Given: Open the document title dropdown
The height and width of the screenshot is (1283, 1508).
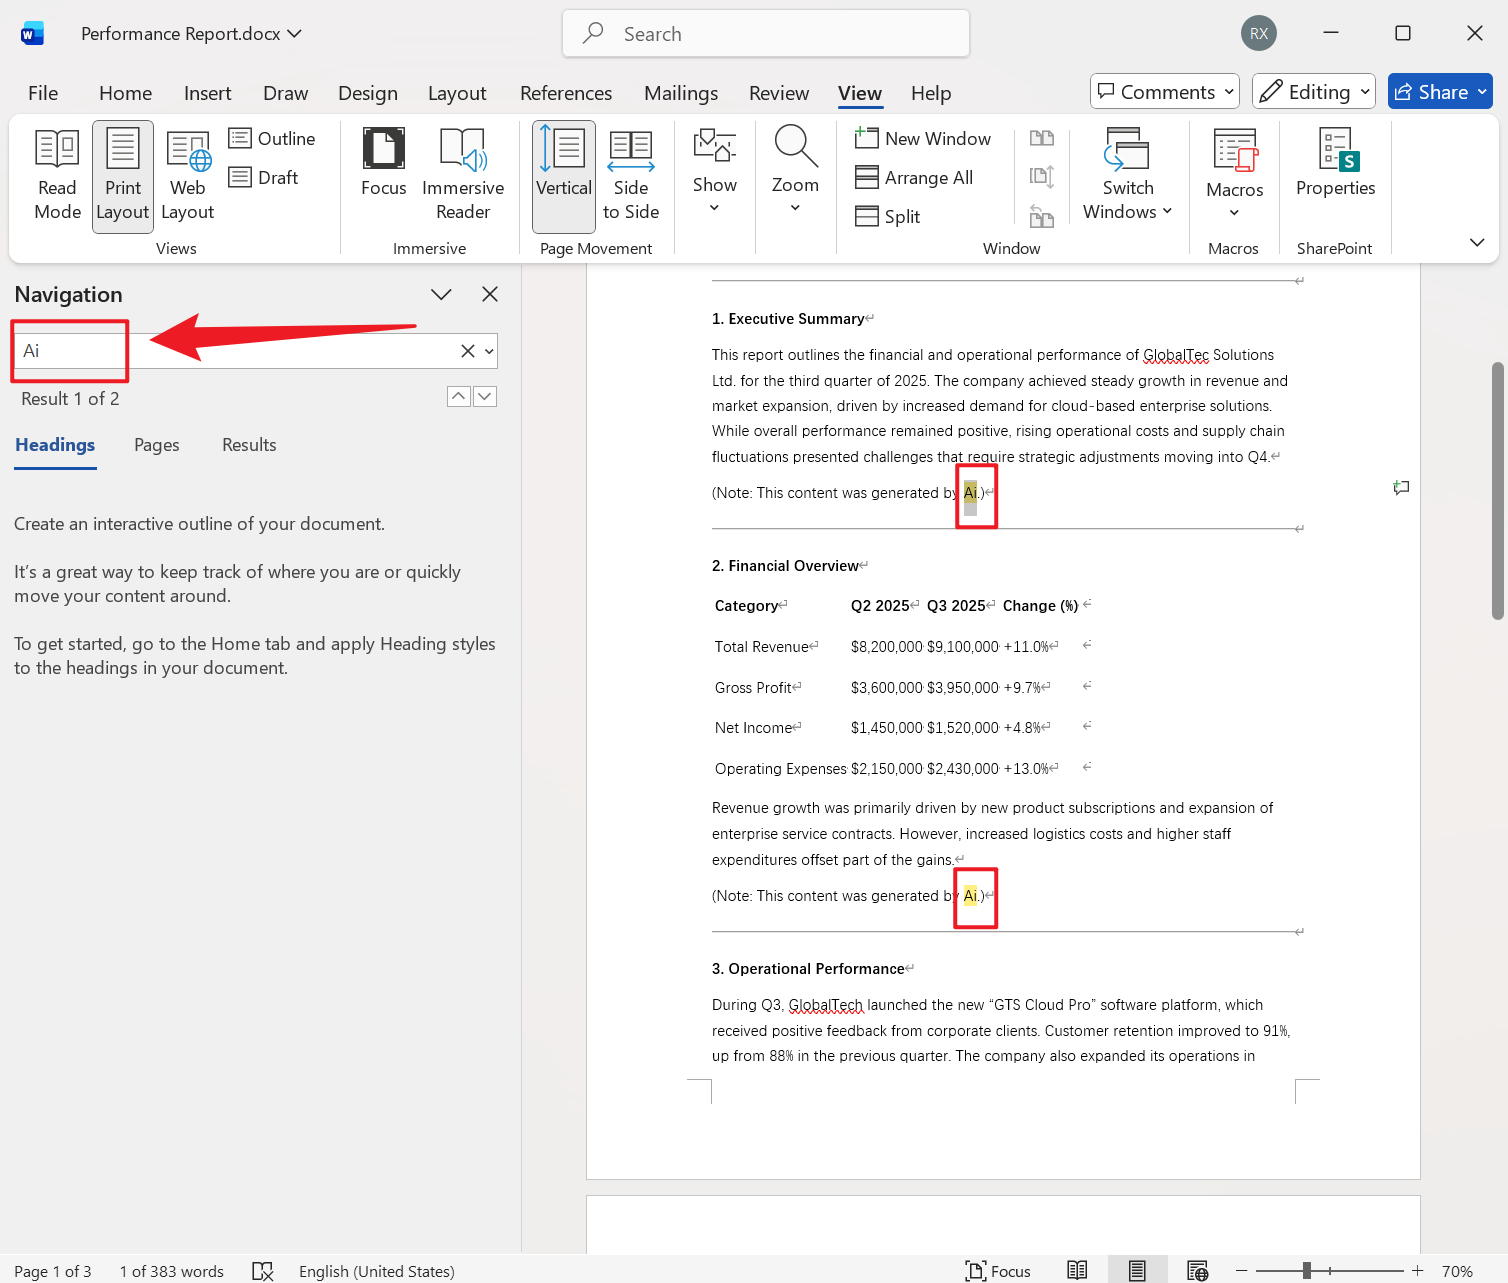Looking at the screenshot, I should 294,33.
